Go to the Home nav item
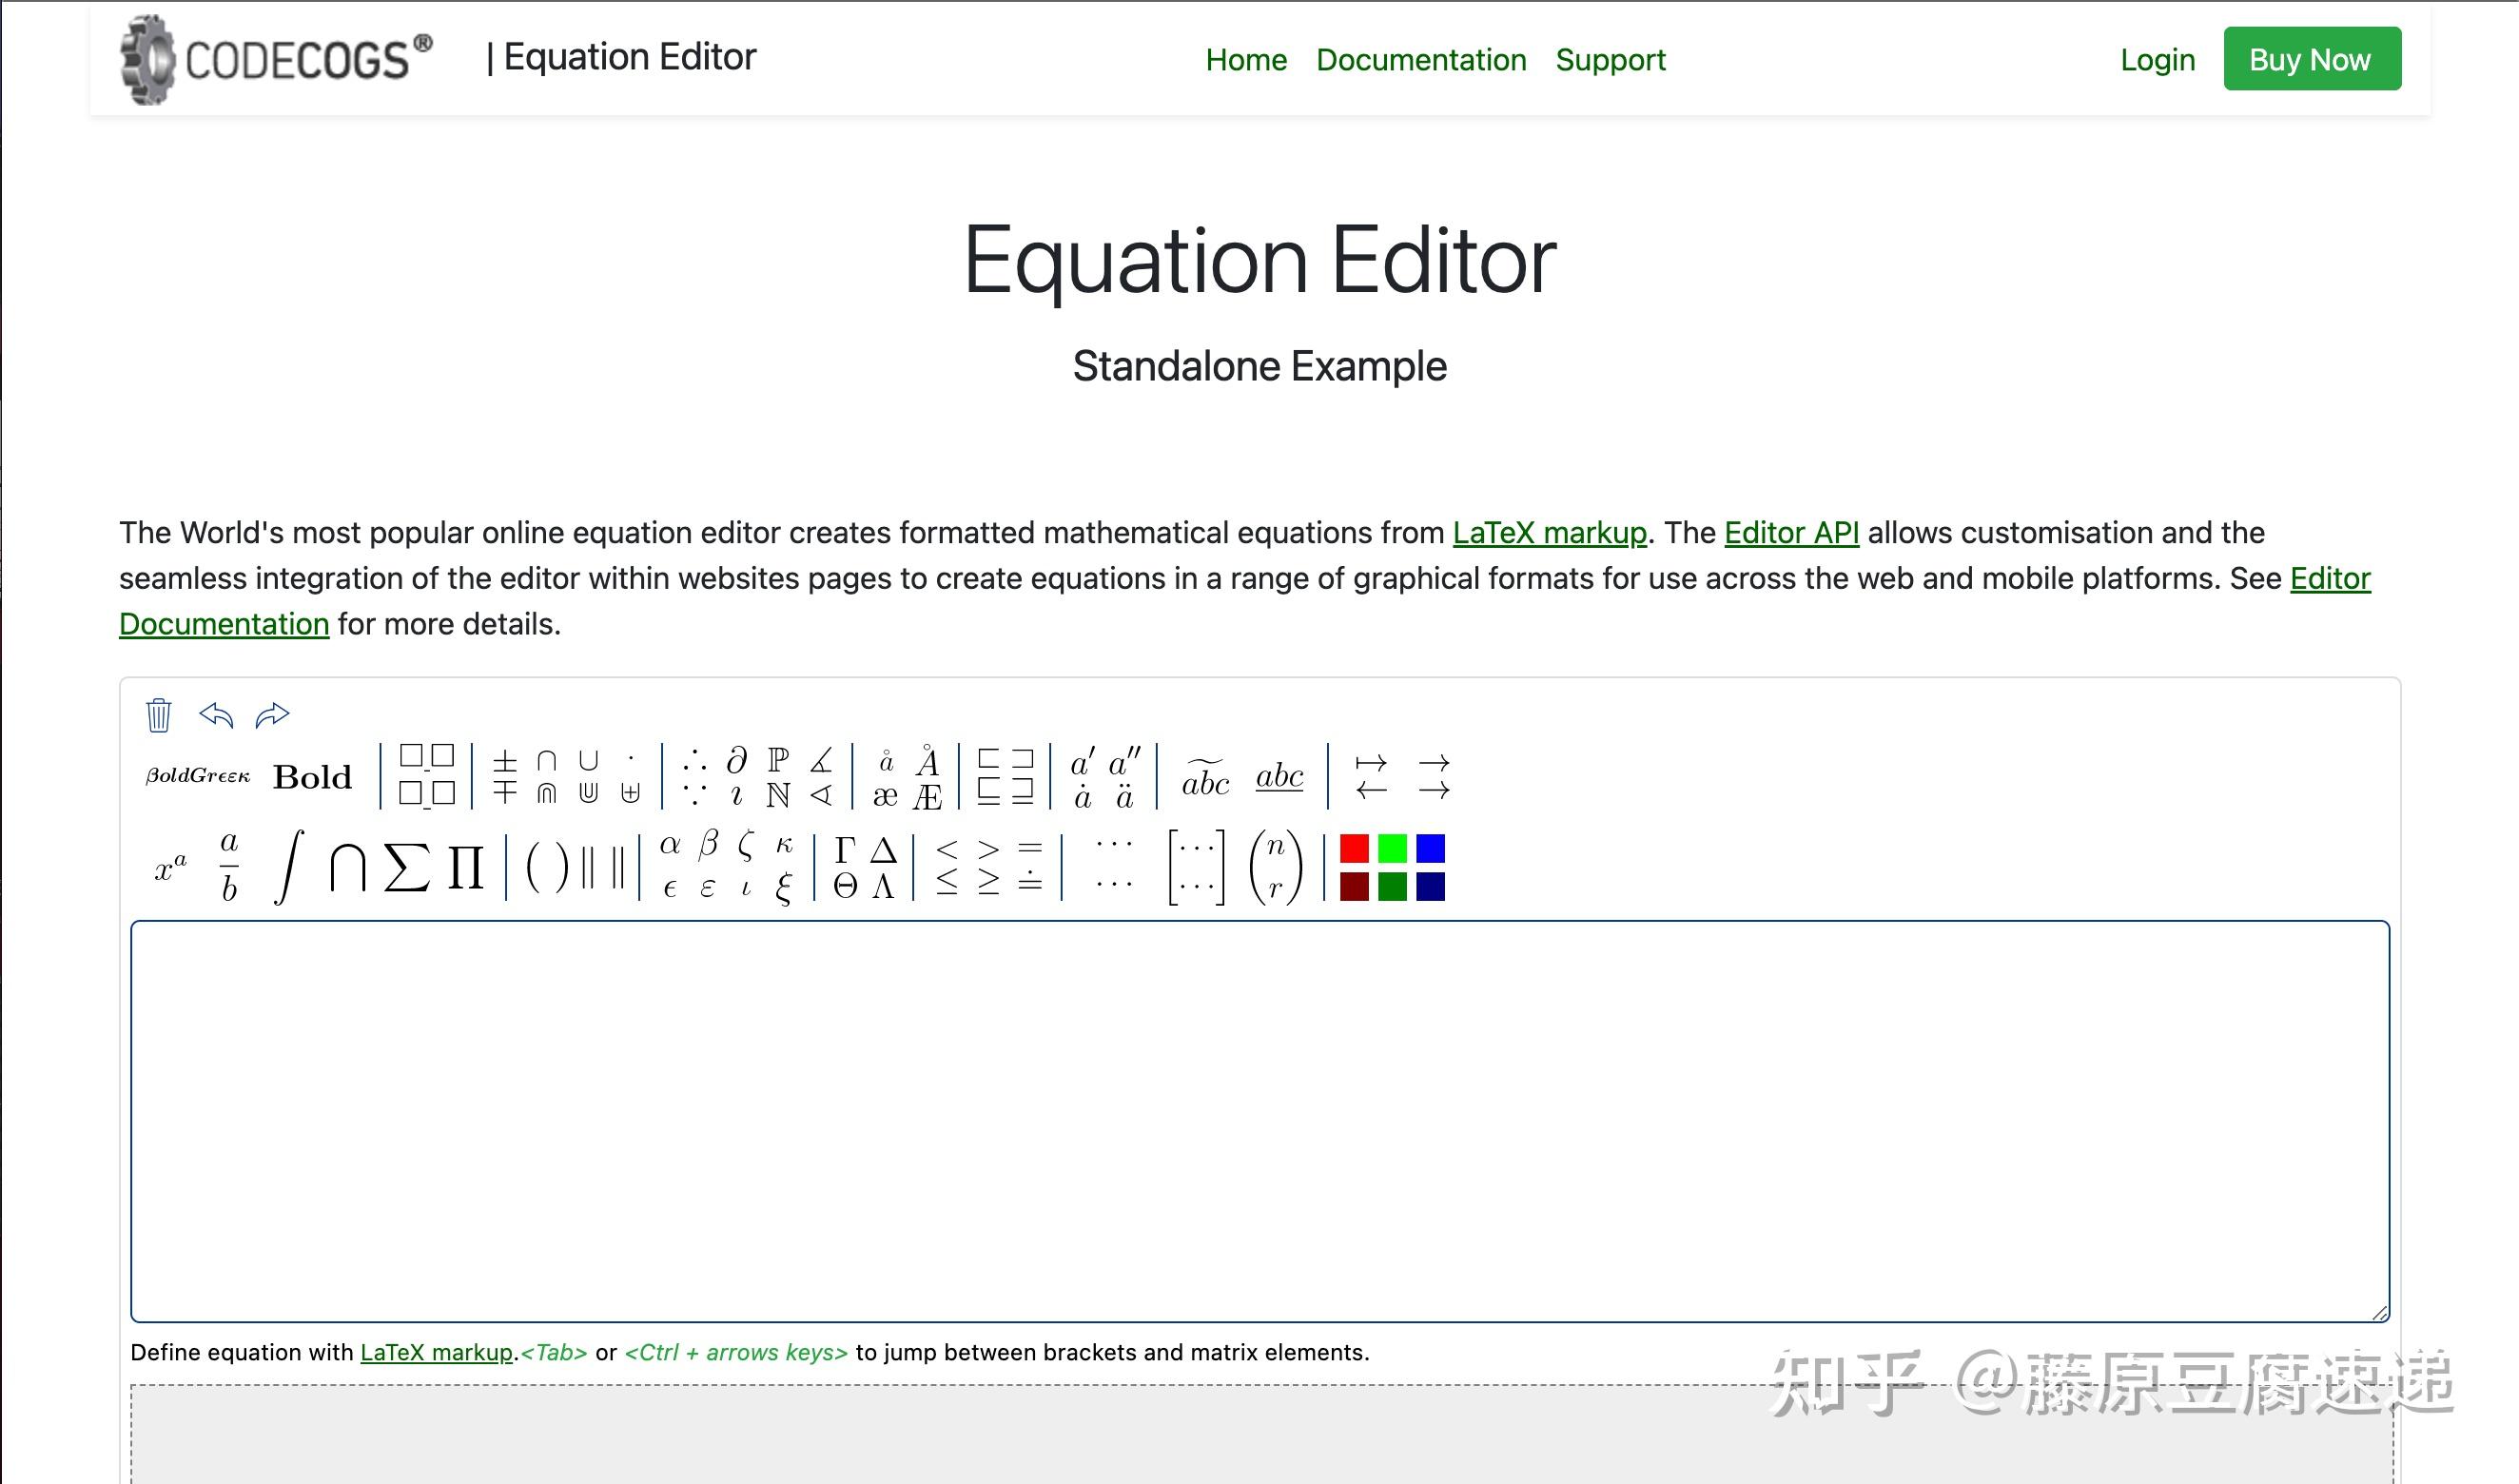2519x1484 pixels. coord(1245,60)
